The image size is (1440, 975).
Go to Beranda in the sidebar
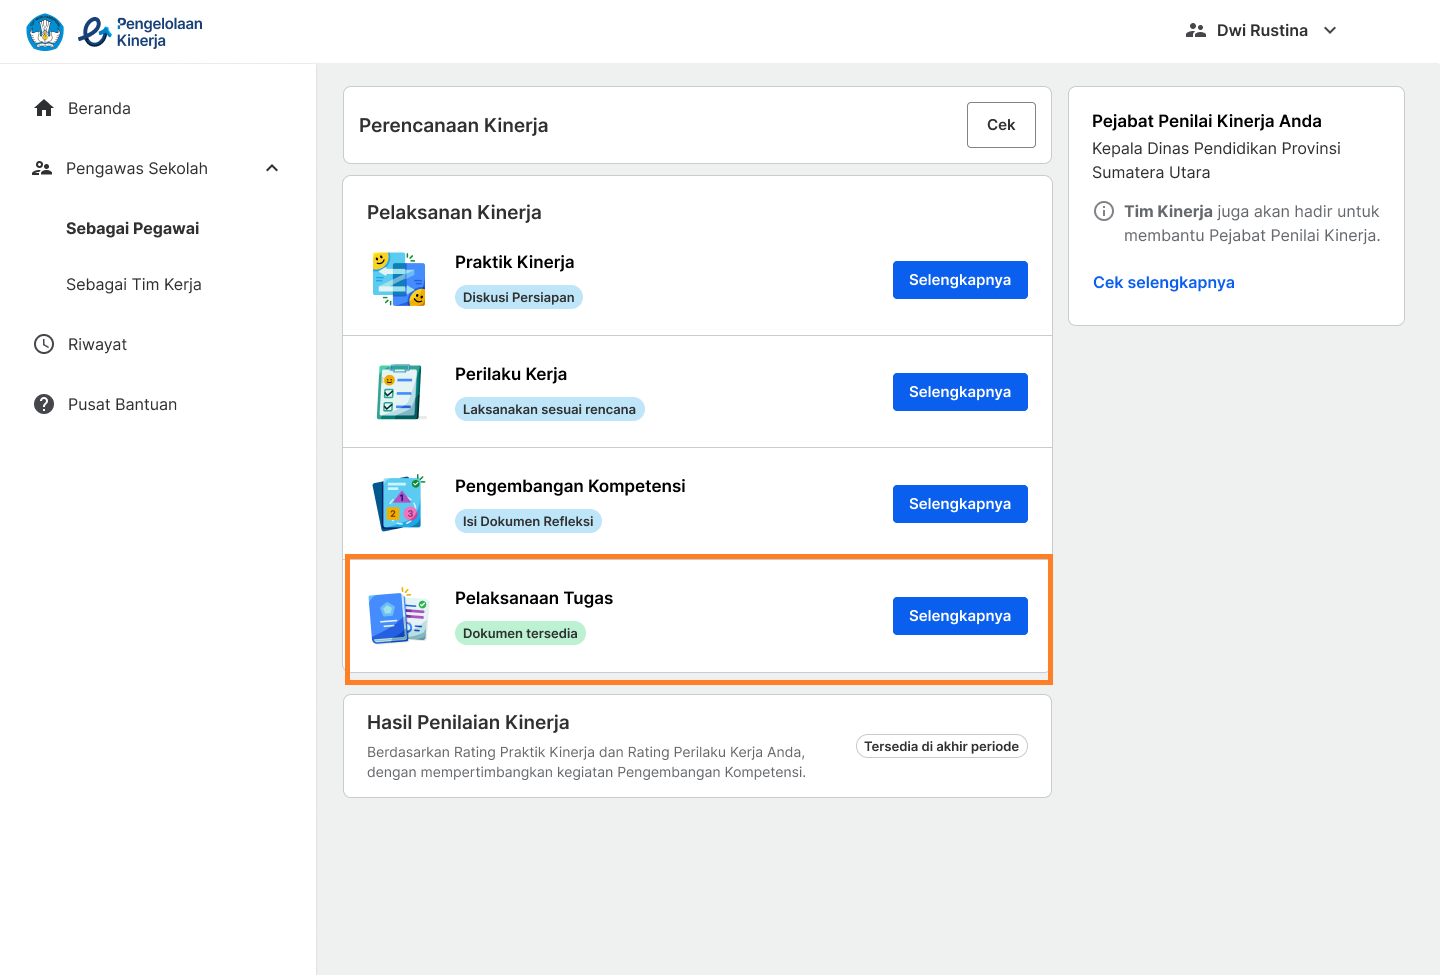(x=99, y=108)
